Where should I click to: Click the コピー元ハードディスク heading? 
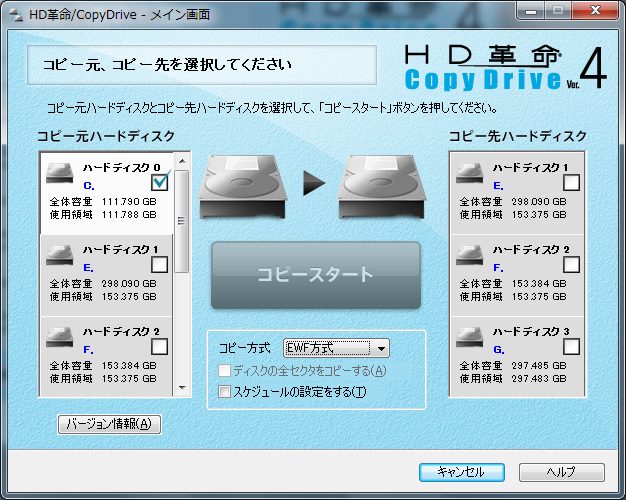pyautogui.click(x=106, y=136)
